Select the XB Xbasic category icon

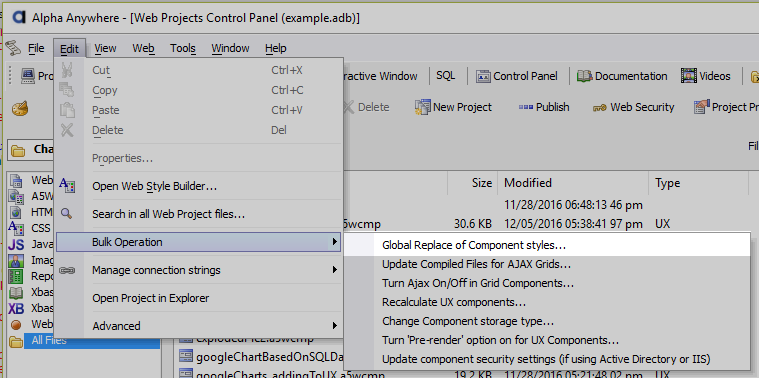(x=16, y=308)
